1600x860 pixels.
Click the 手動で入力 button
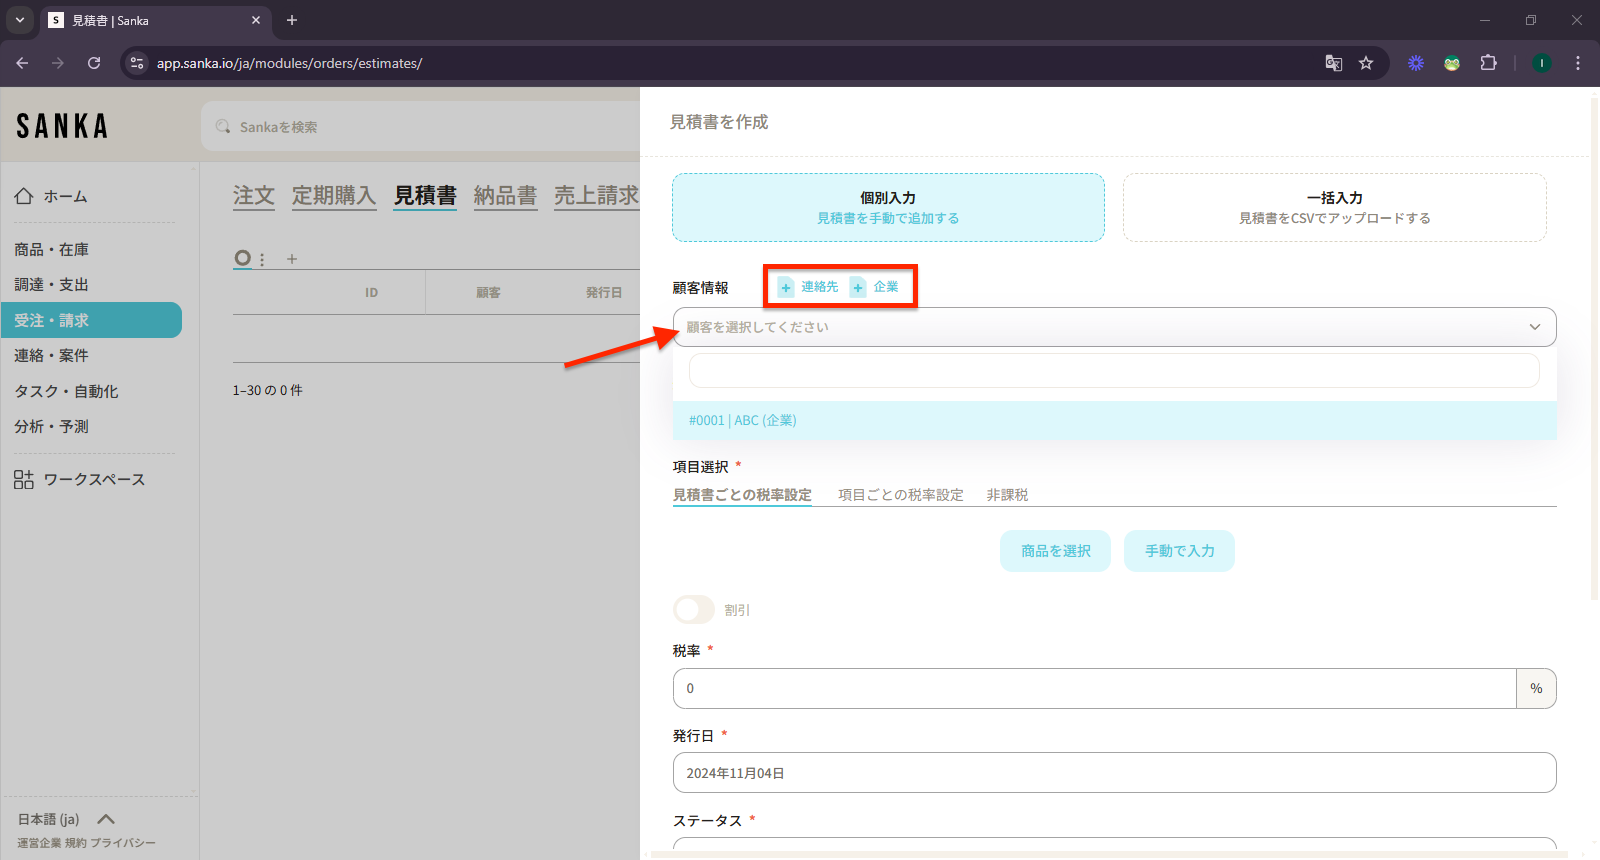tap(1179, 551)
